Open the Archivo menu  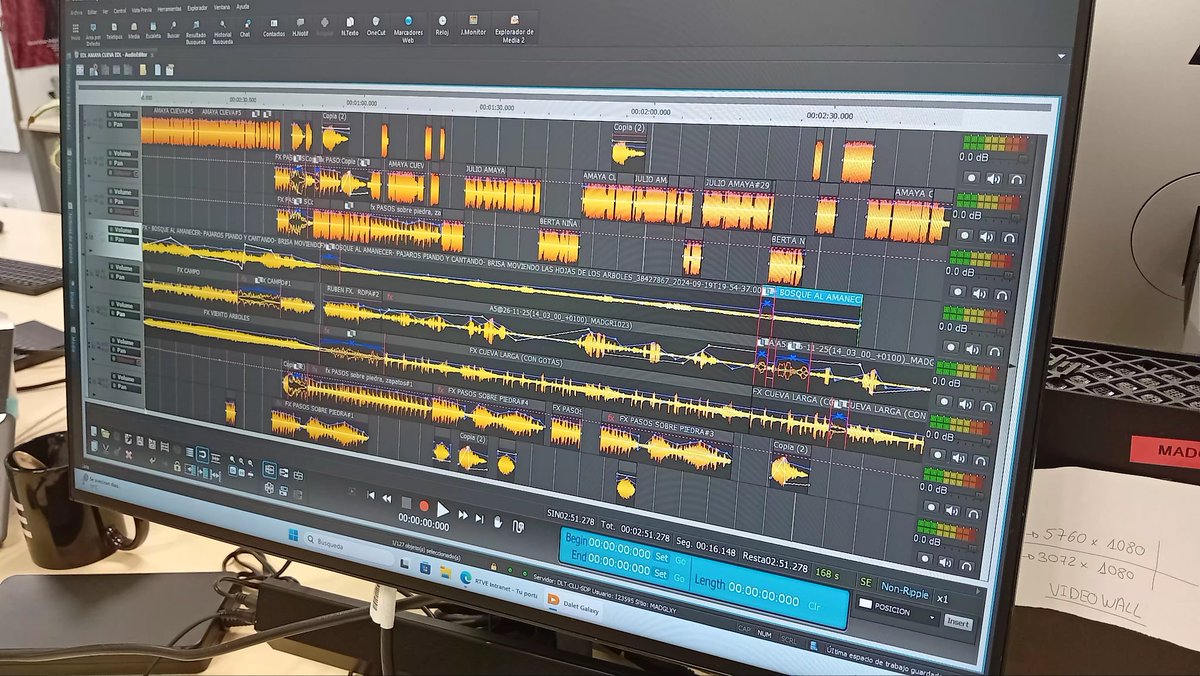[76, 12]
